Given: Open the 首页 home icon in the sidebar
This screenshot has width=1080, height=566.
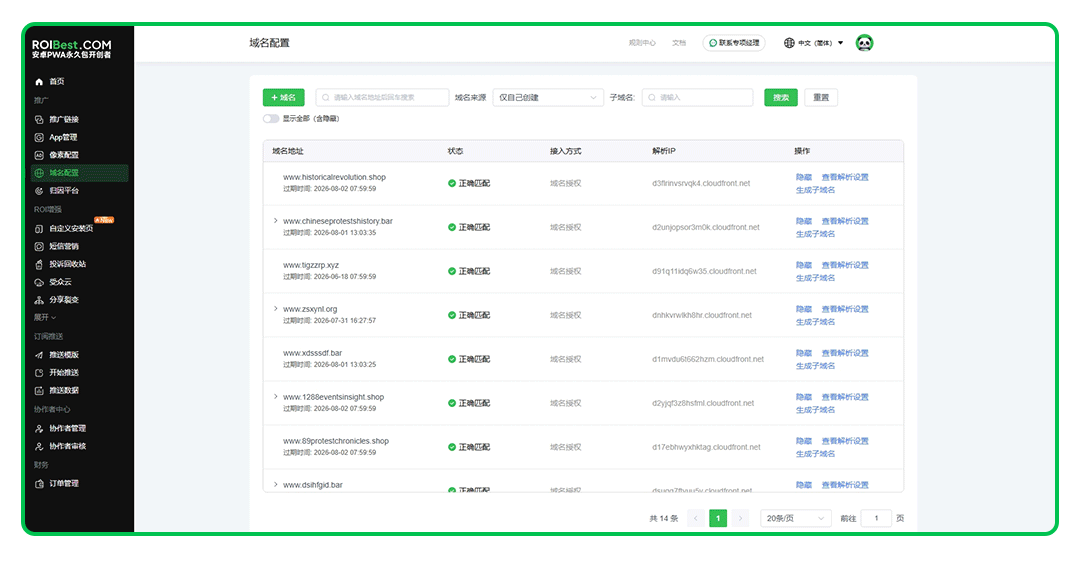Looking at the screenshot, I should (39, 82).
